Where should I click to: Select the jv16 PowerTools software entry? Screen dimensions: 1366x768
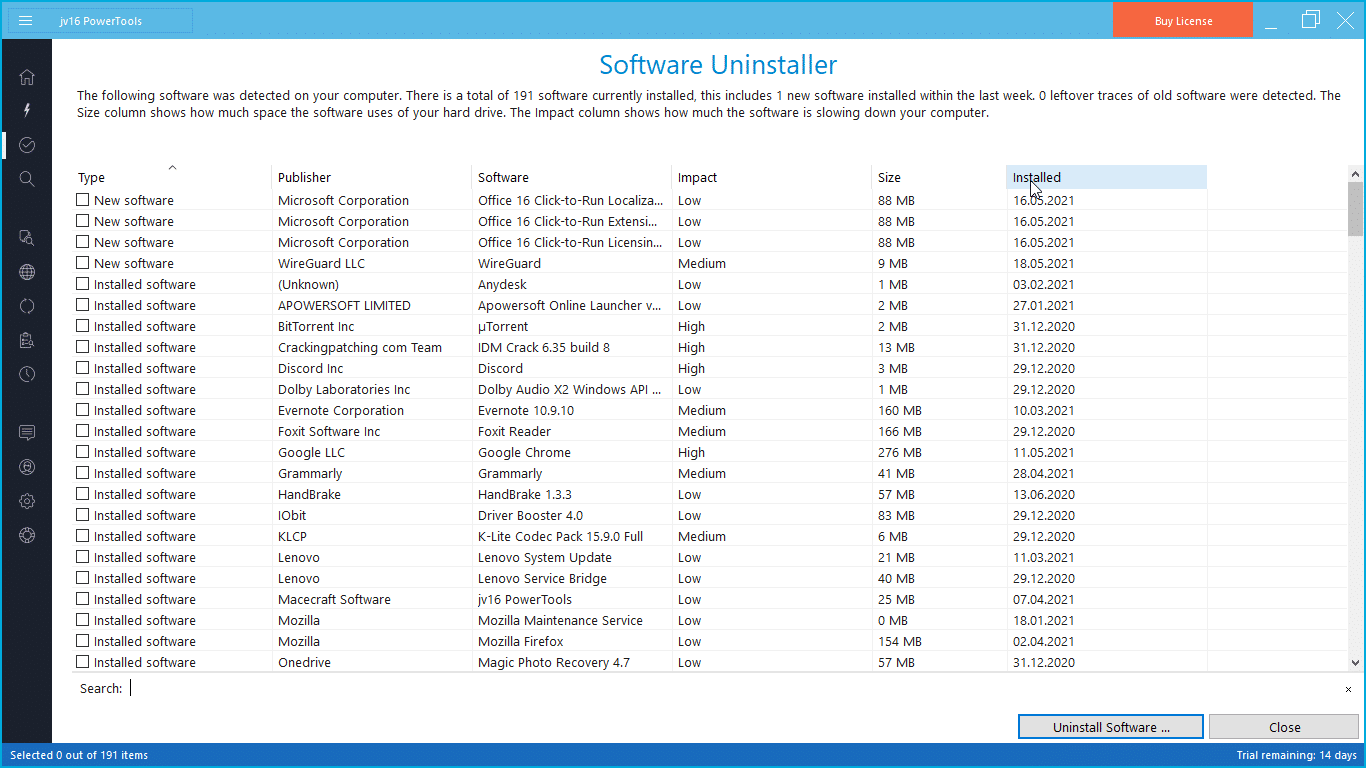click(x=525, y=599)
